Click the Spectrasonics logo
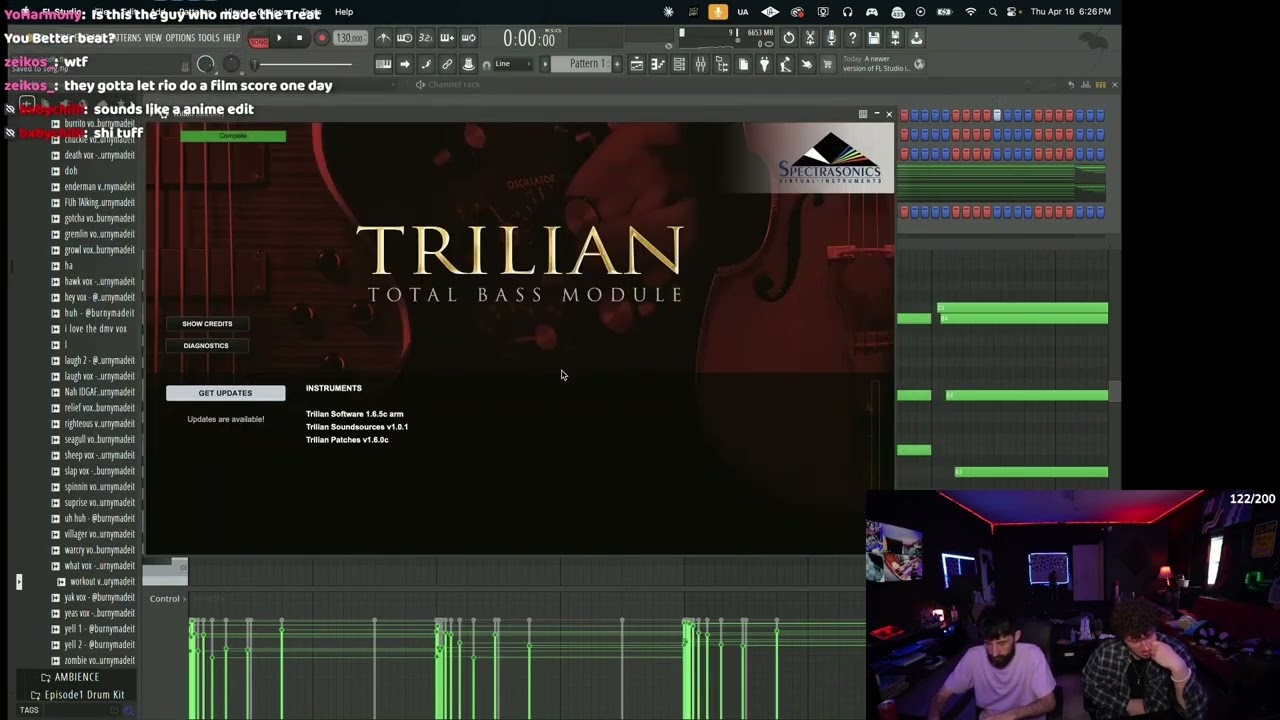 (830, 158)
